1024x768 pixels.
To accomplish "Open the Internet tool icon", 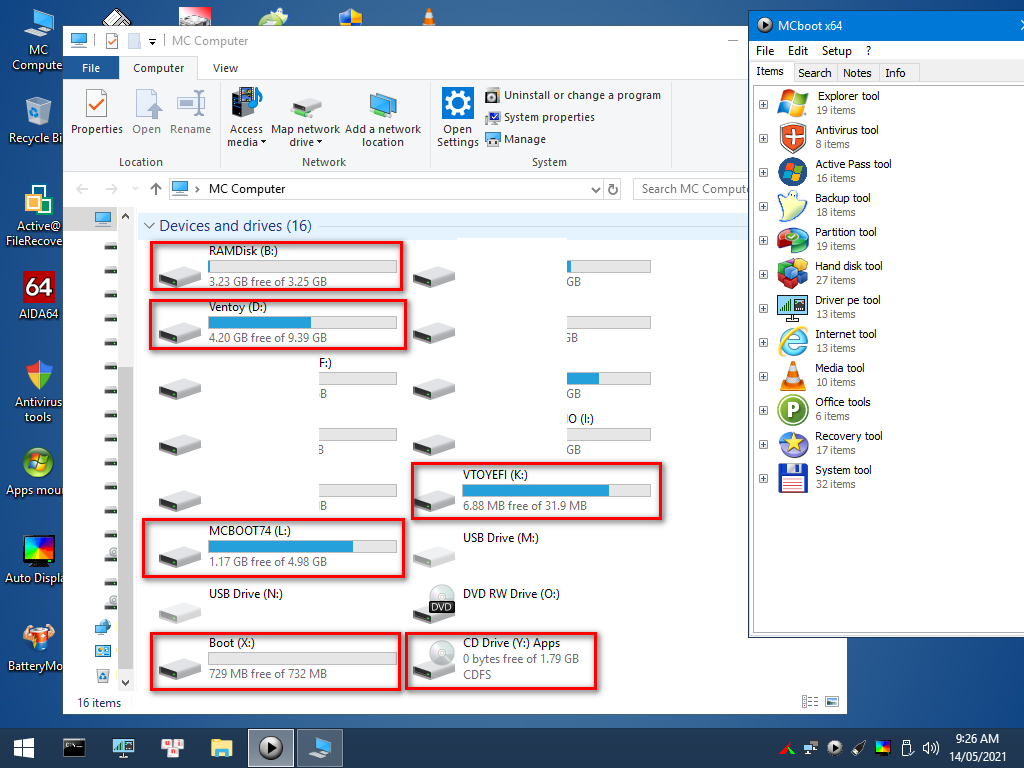I will coord(793,341).
